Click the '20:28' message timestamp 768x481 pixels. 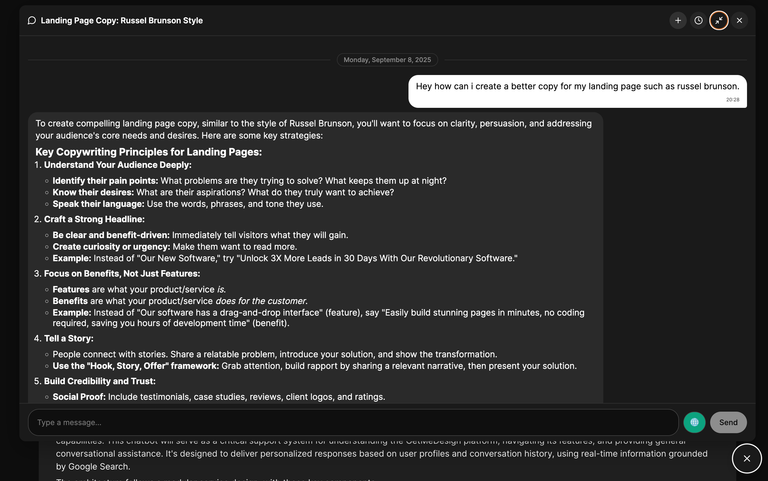732,100
